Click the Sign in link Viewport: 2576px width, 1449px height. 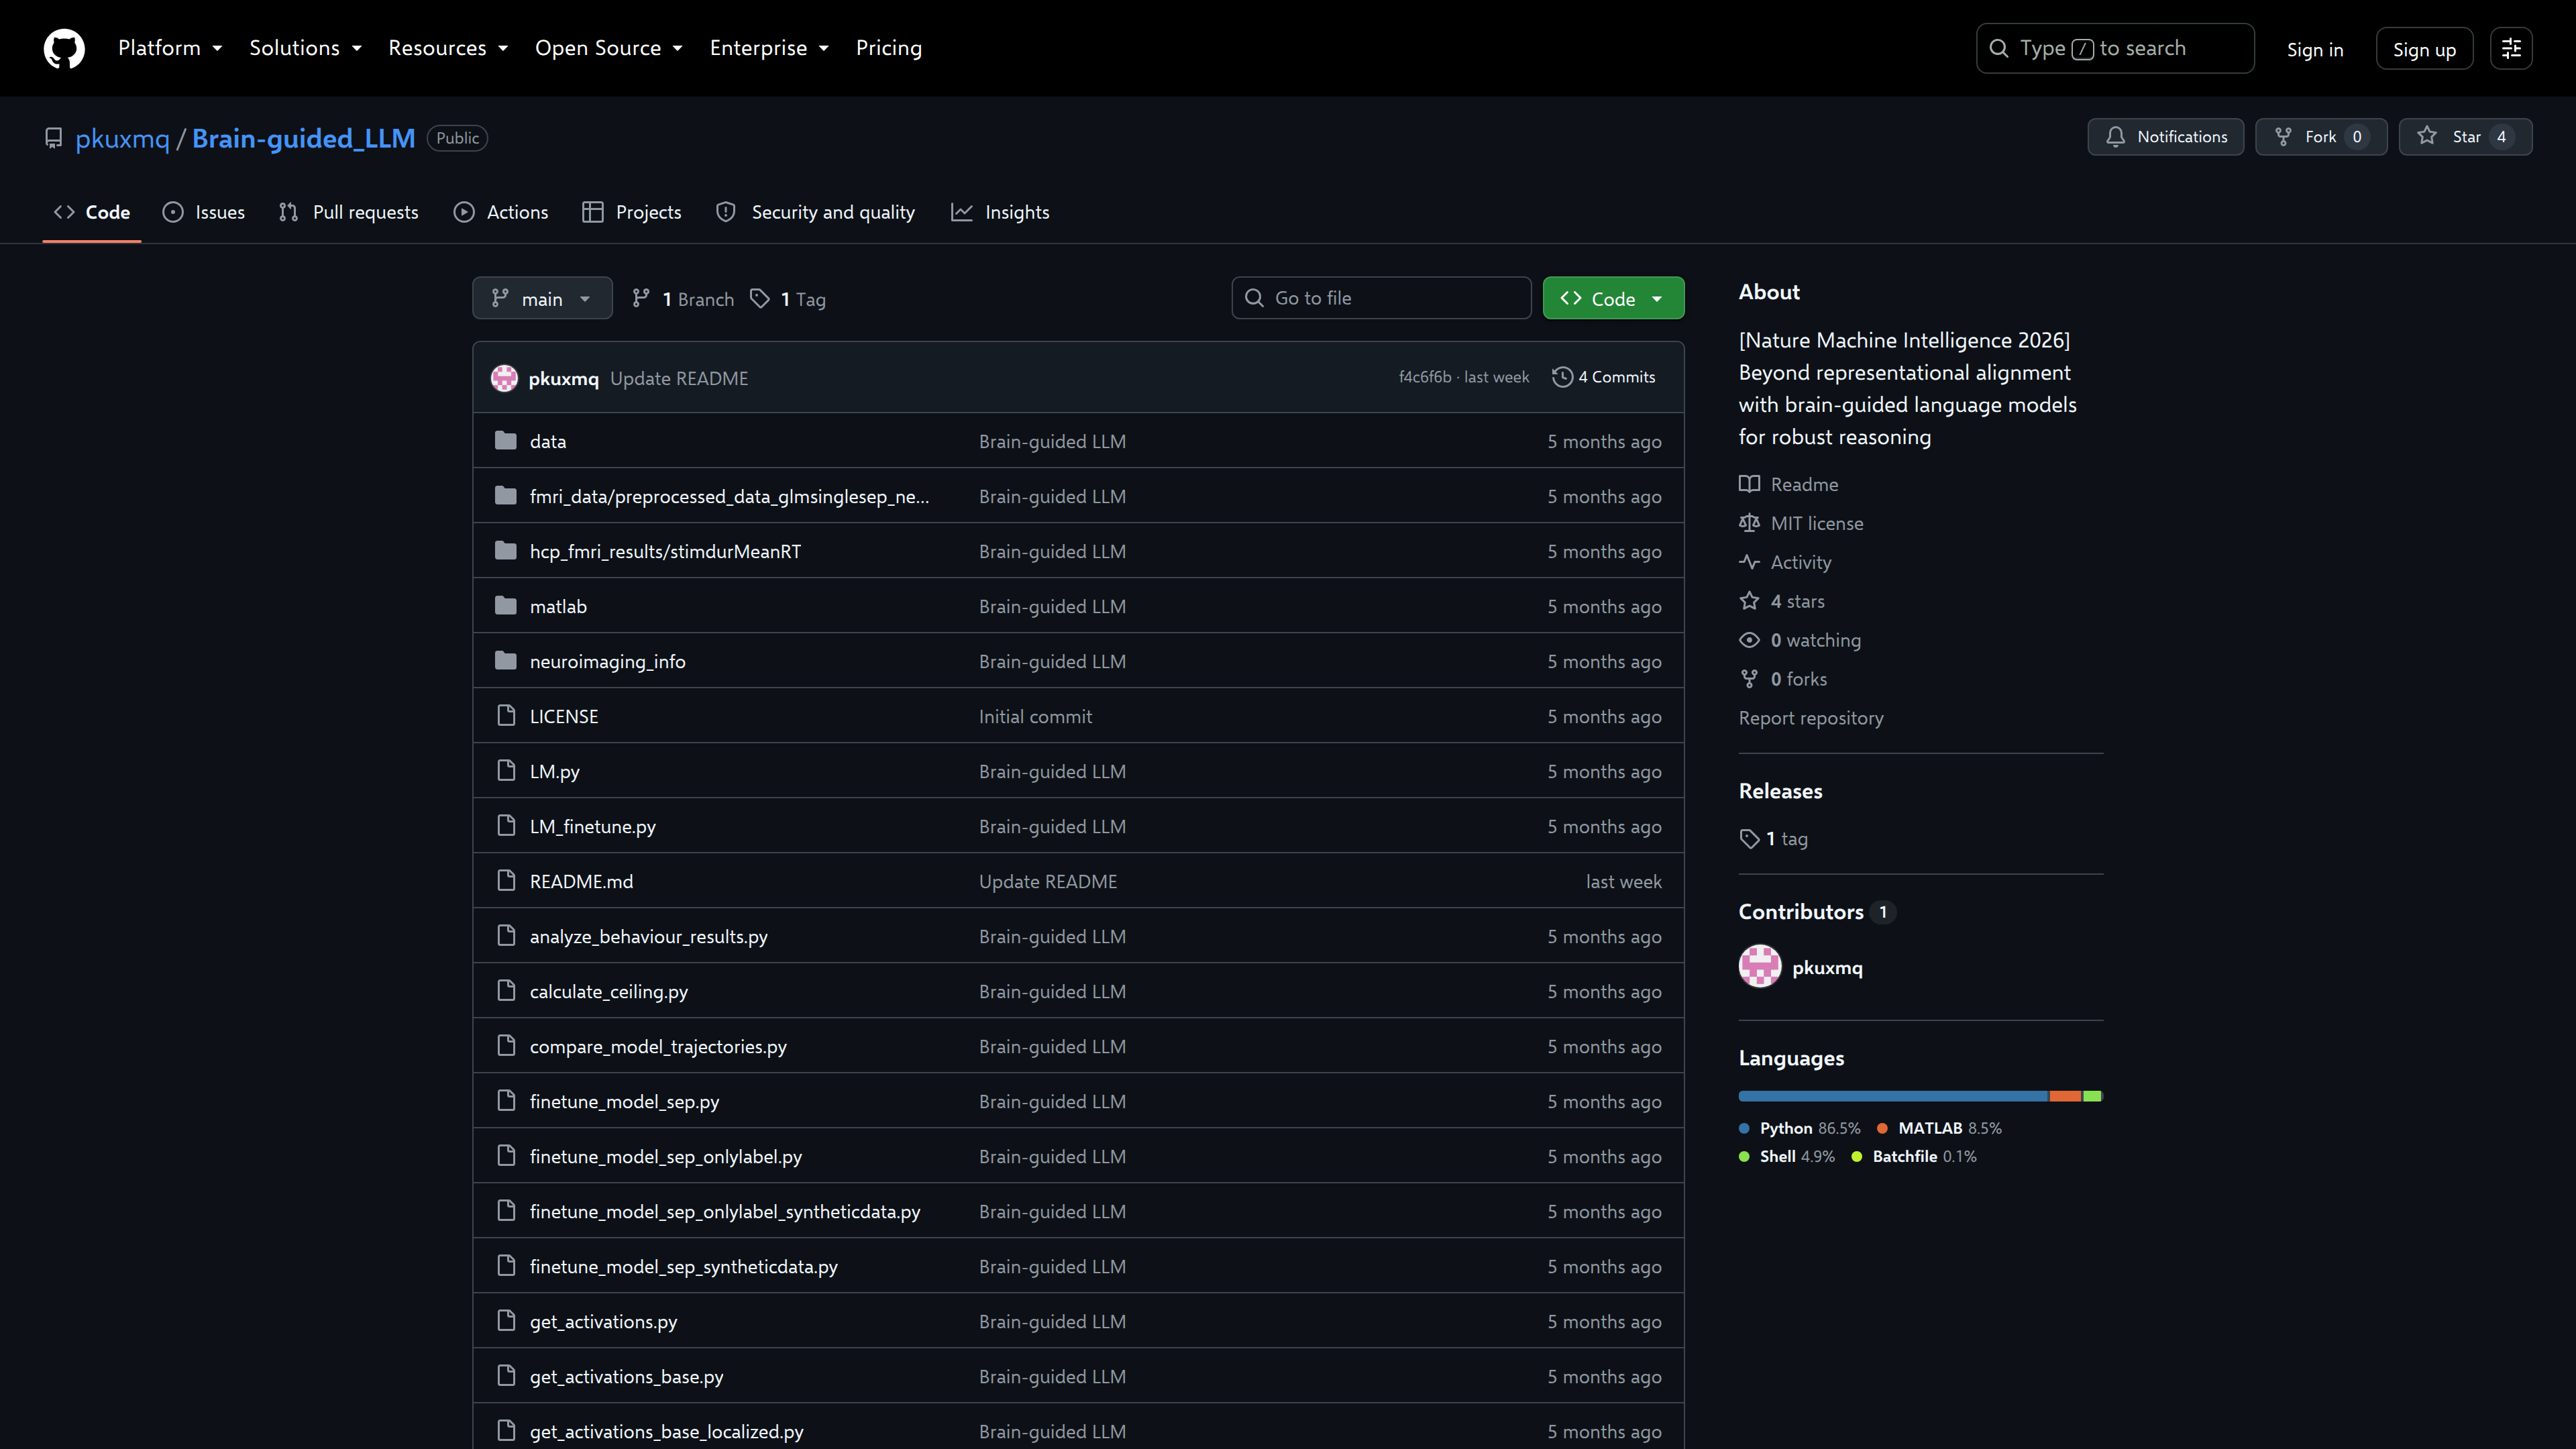pos(2315,49)
